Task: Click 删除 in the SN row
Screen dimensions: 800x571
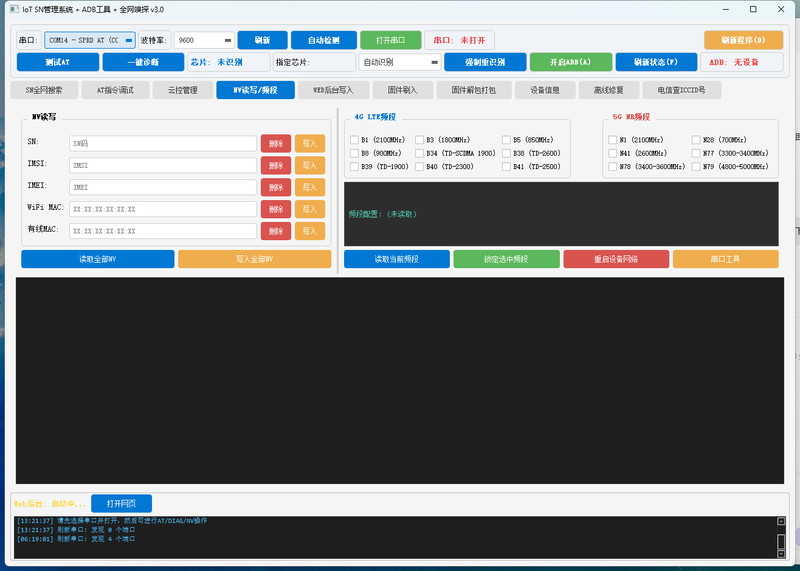Action: (x=276, y=143)
